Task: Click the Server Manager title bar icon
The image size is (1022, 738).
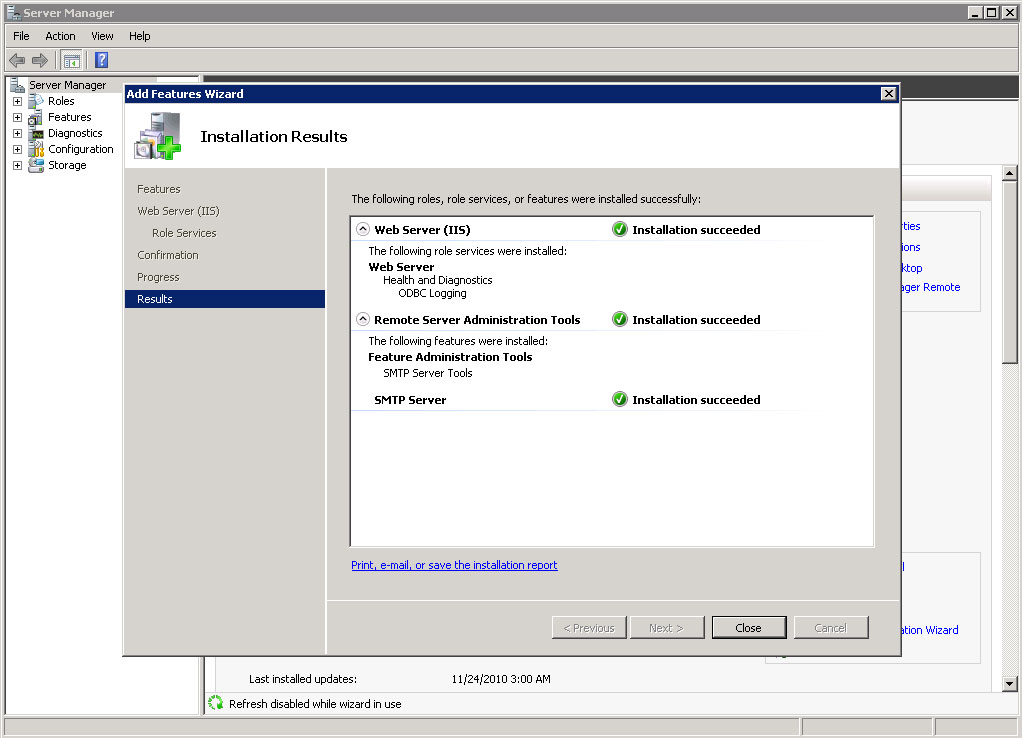Action: [13, 12]
